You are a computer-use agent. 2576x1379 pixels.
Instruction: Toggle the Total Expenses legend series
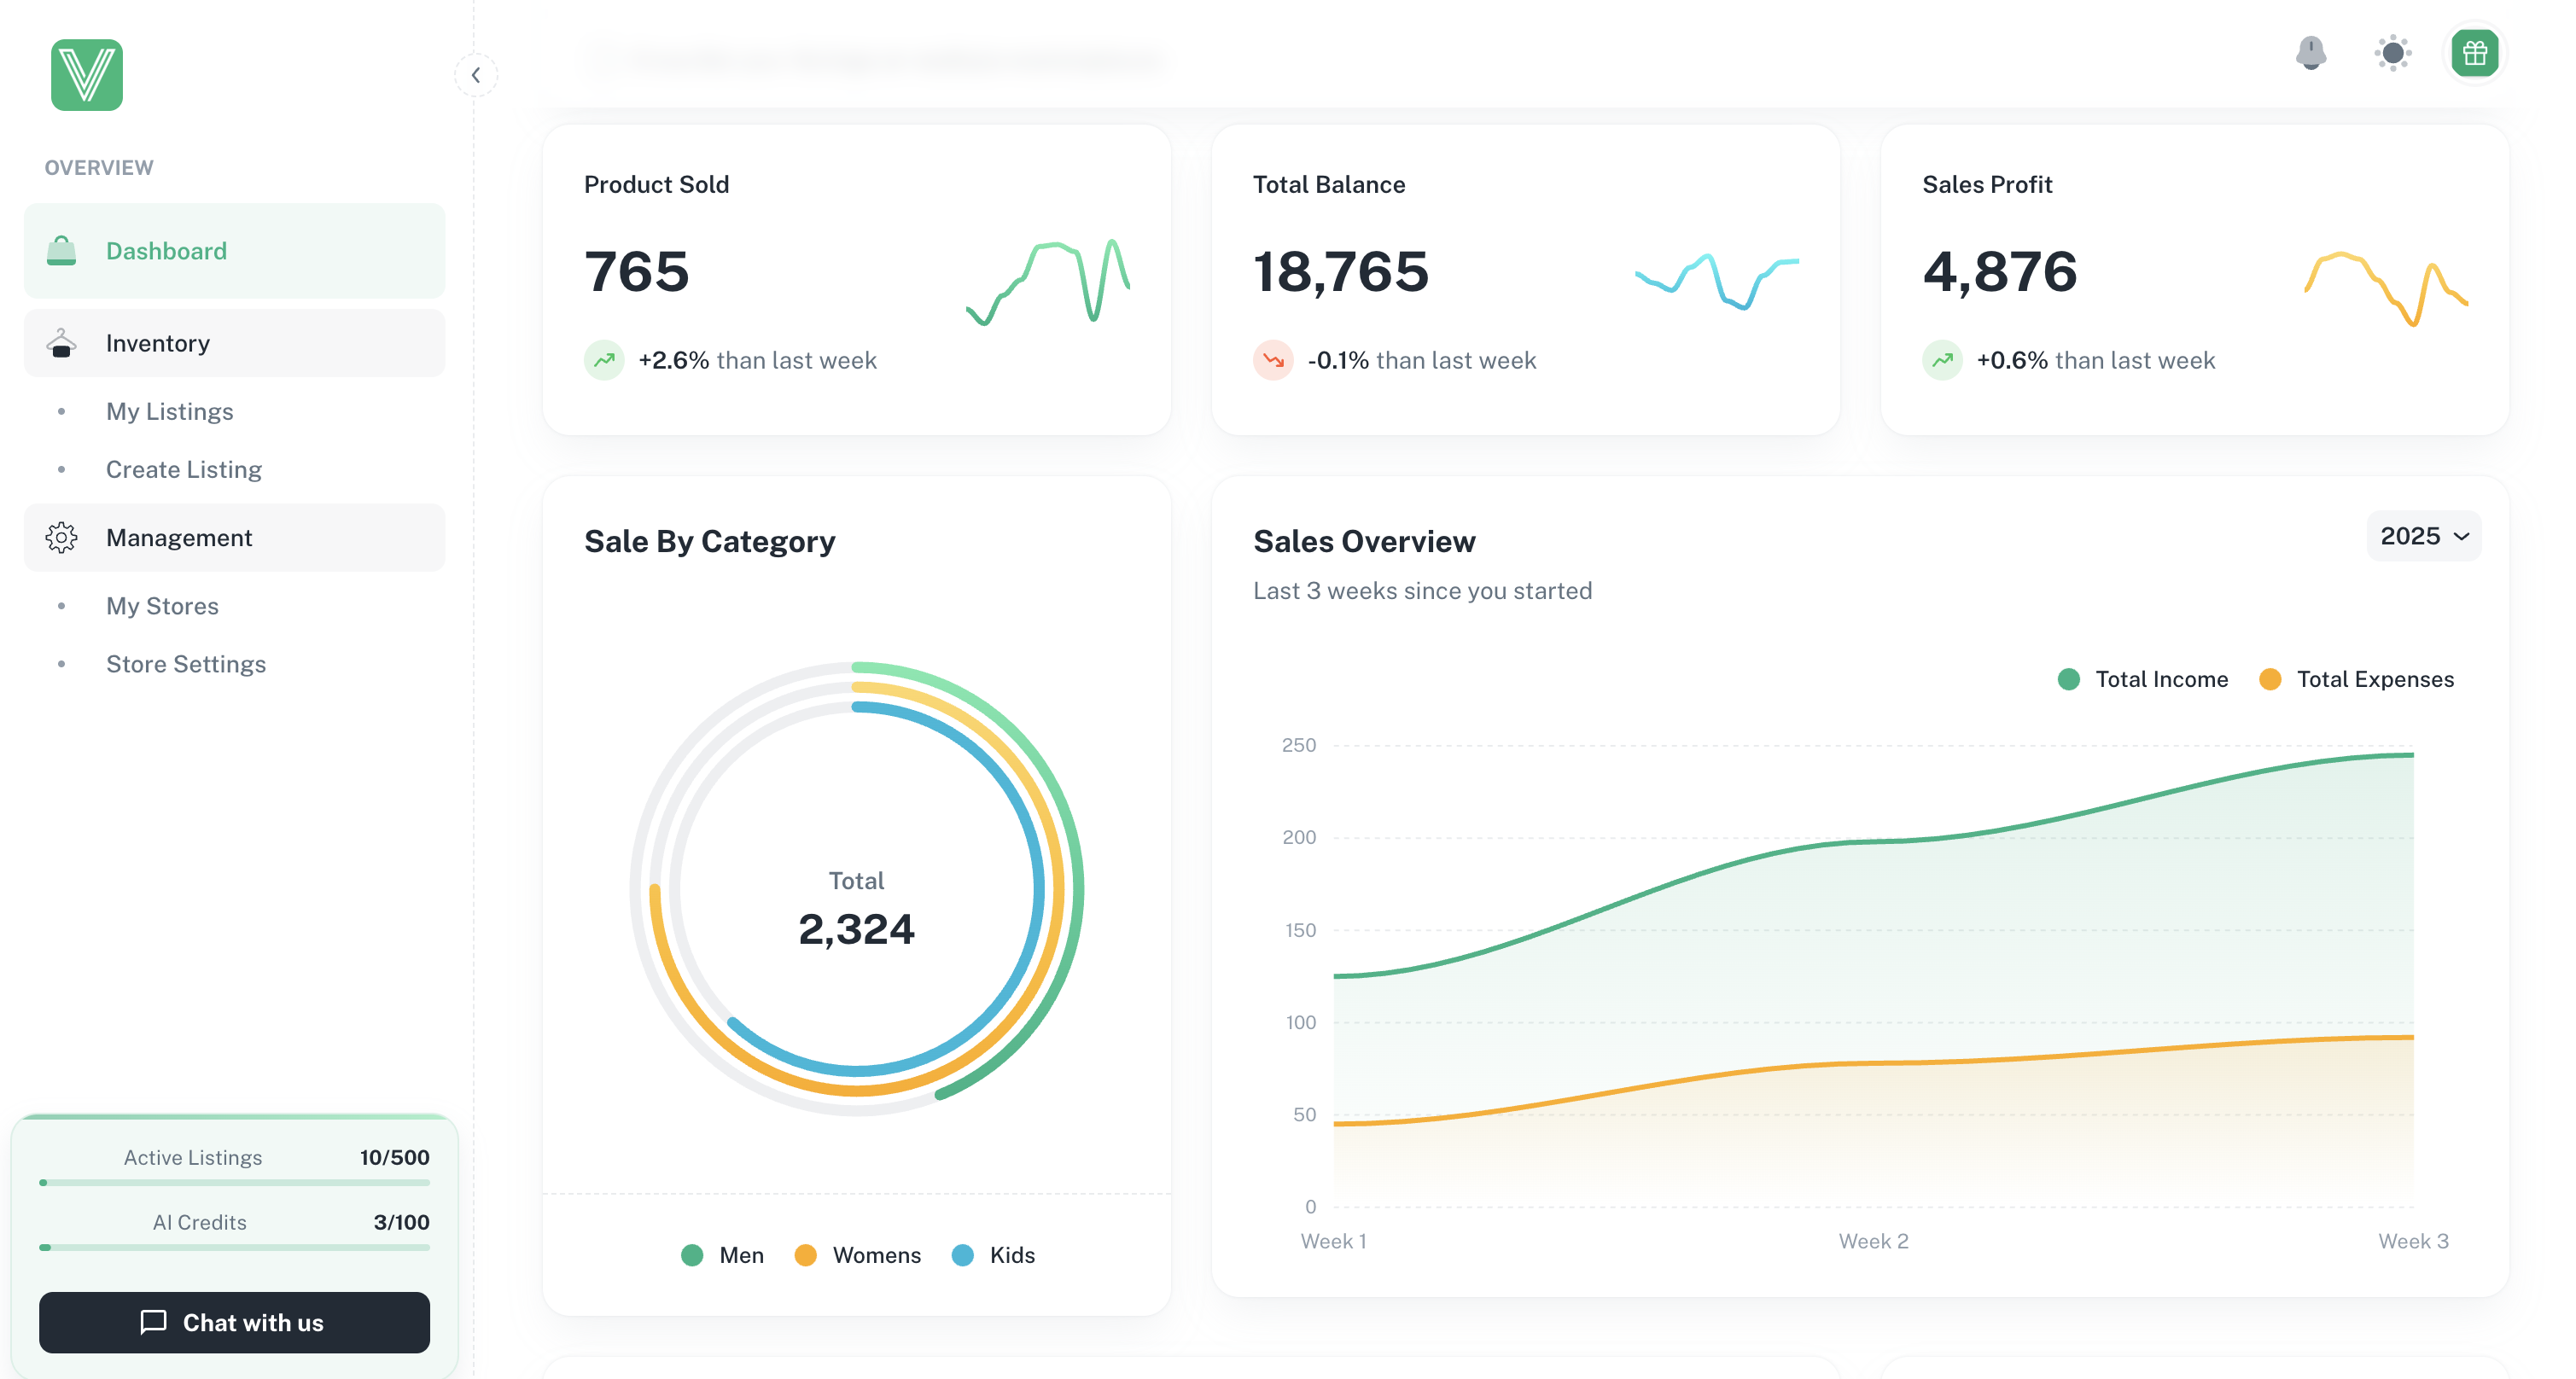click(x=2356, y=679)
